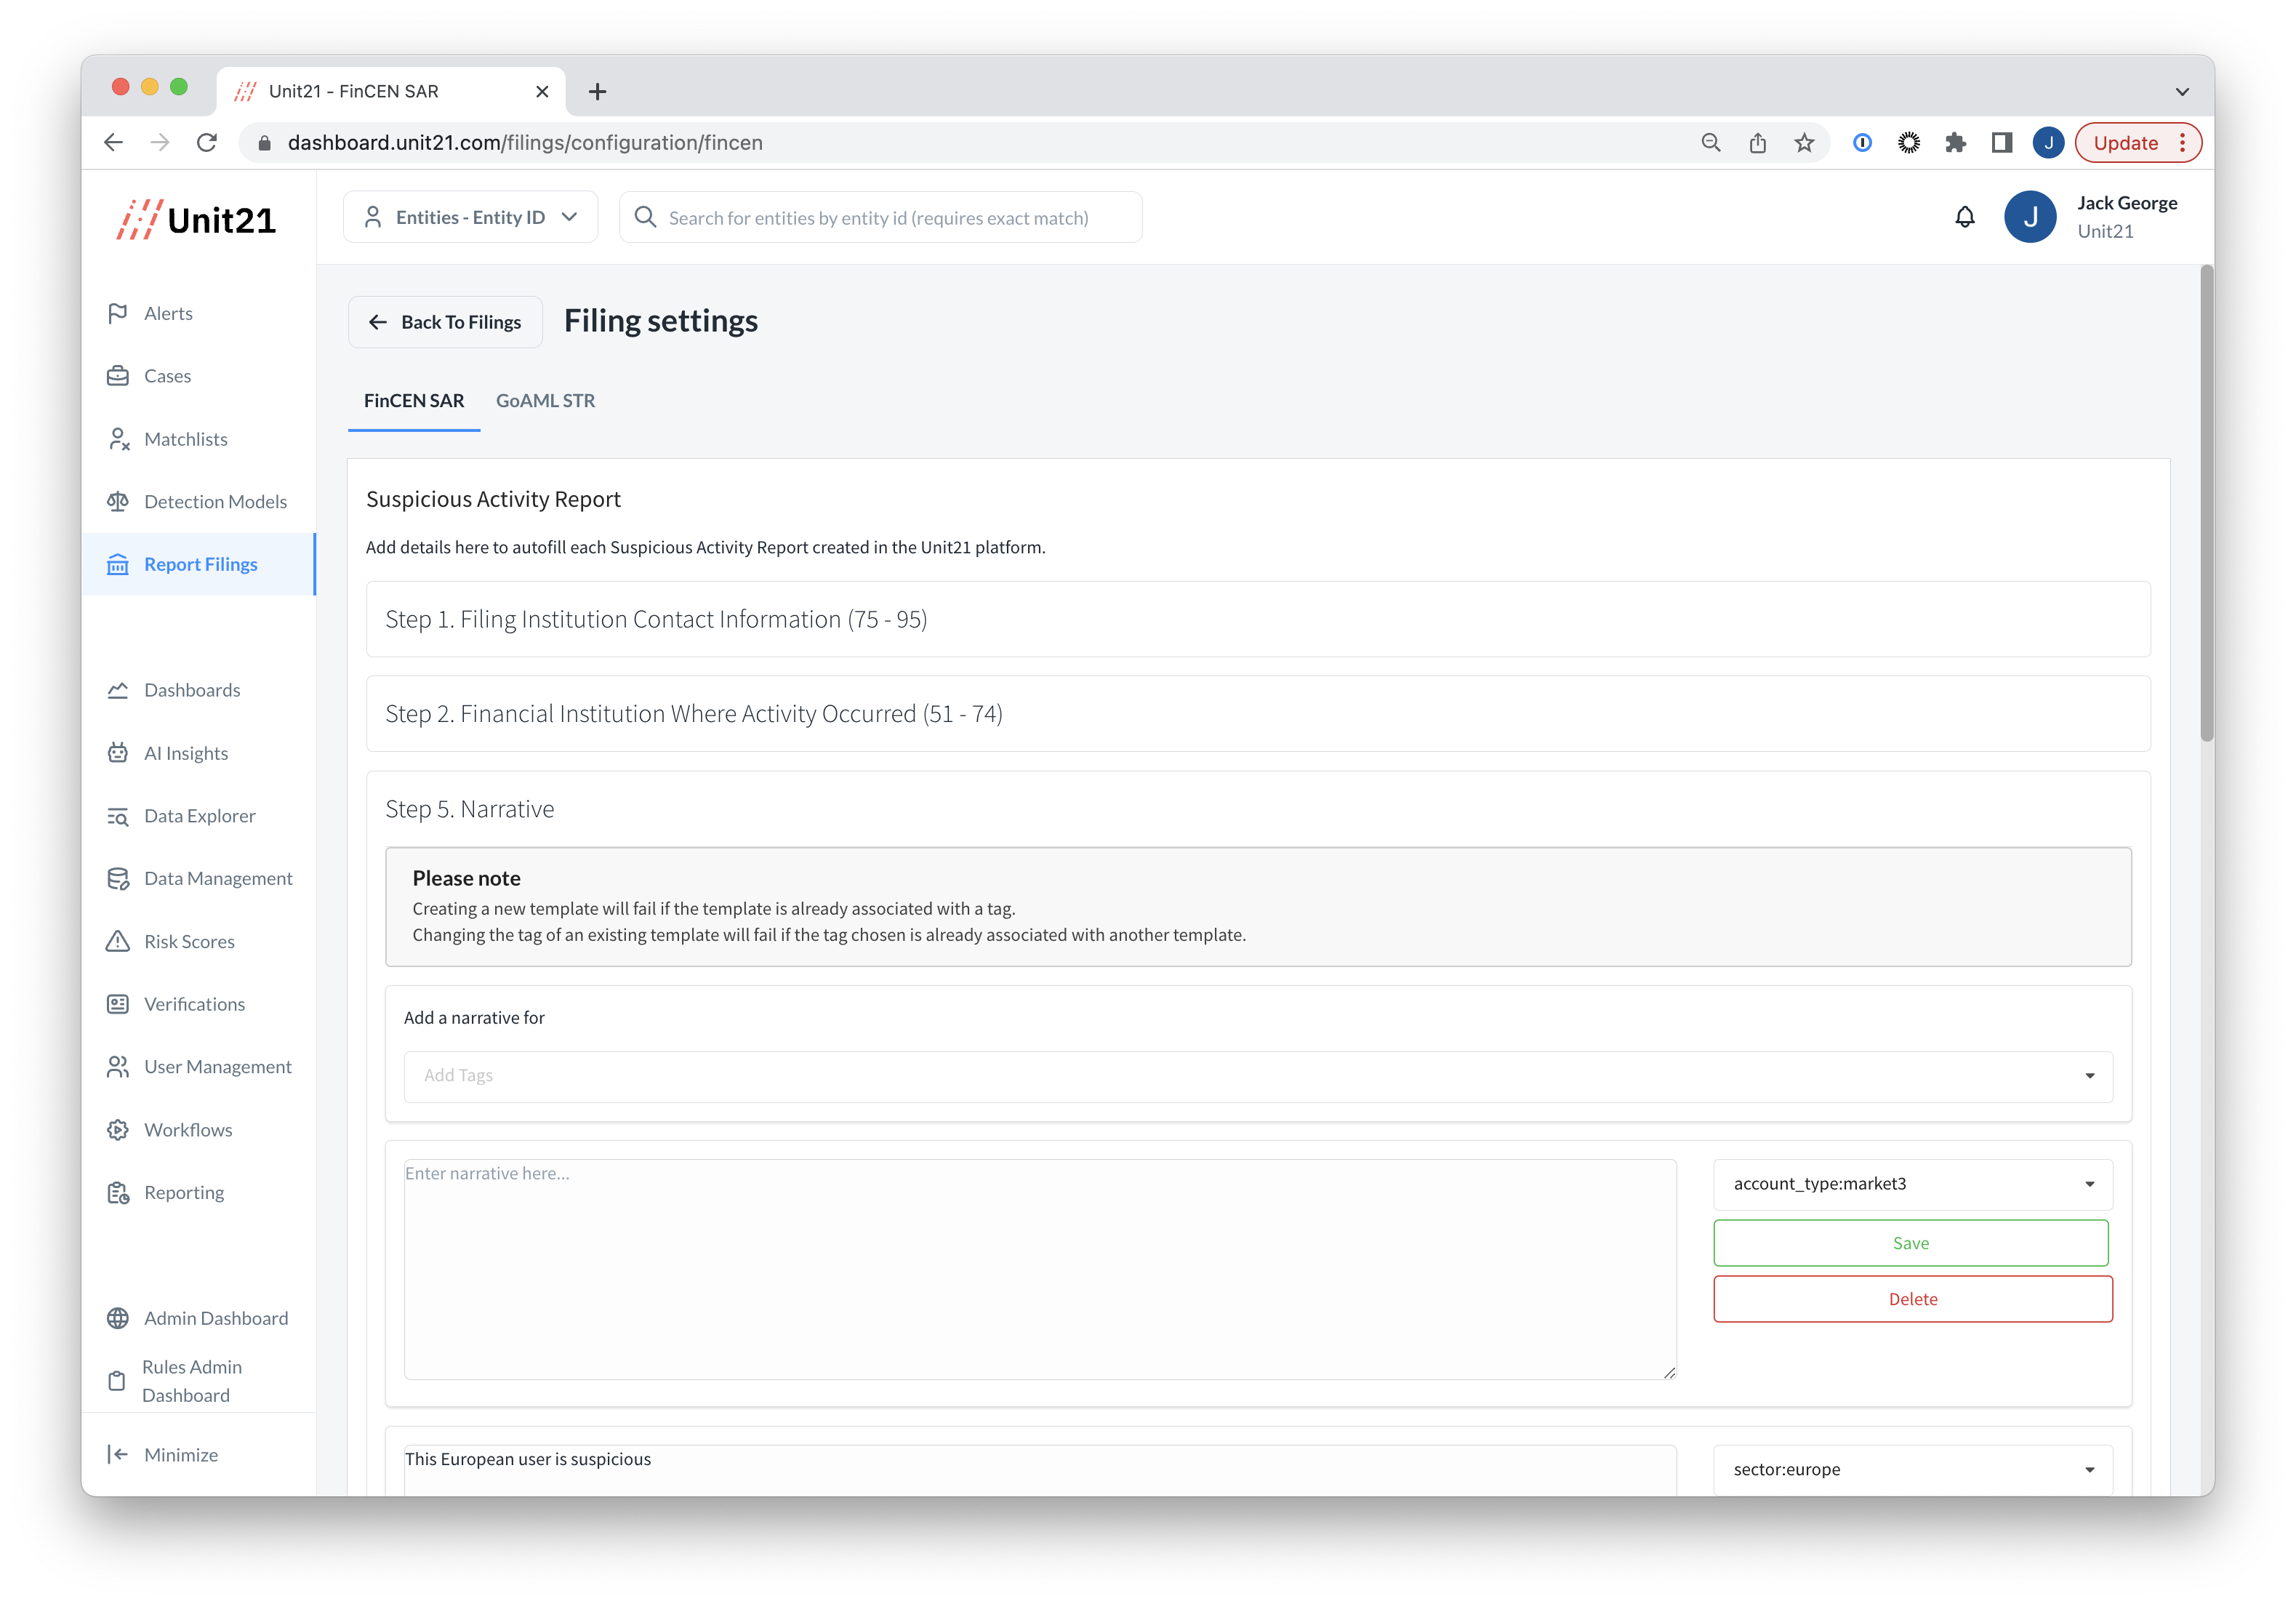The width and height of the screenshot is (2296, 1604).
Task: Switch to the GoAML STR tab
Action: click(x=545, y=401)
